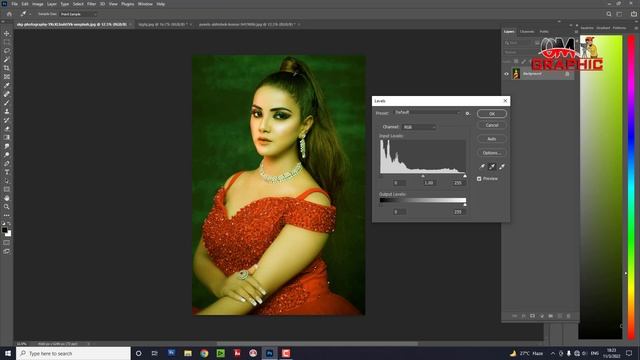
Task: Switch to the second document tab
Action: 164,24
